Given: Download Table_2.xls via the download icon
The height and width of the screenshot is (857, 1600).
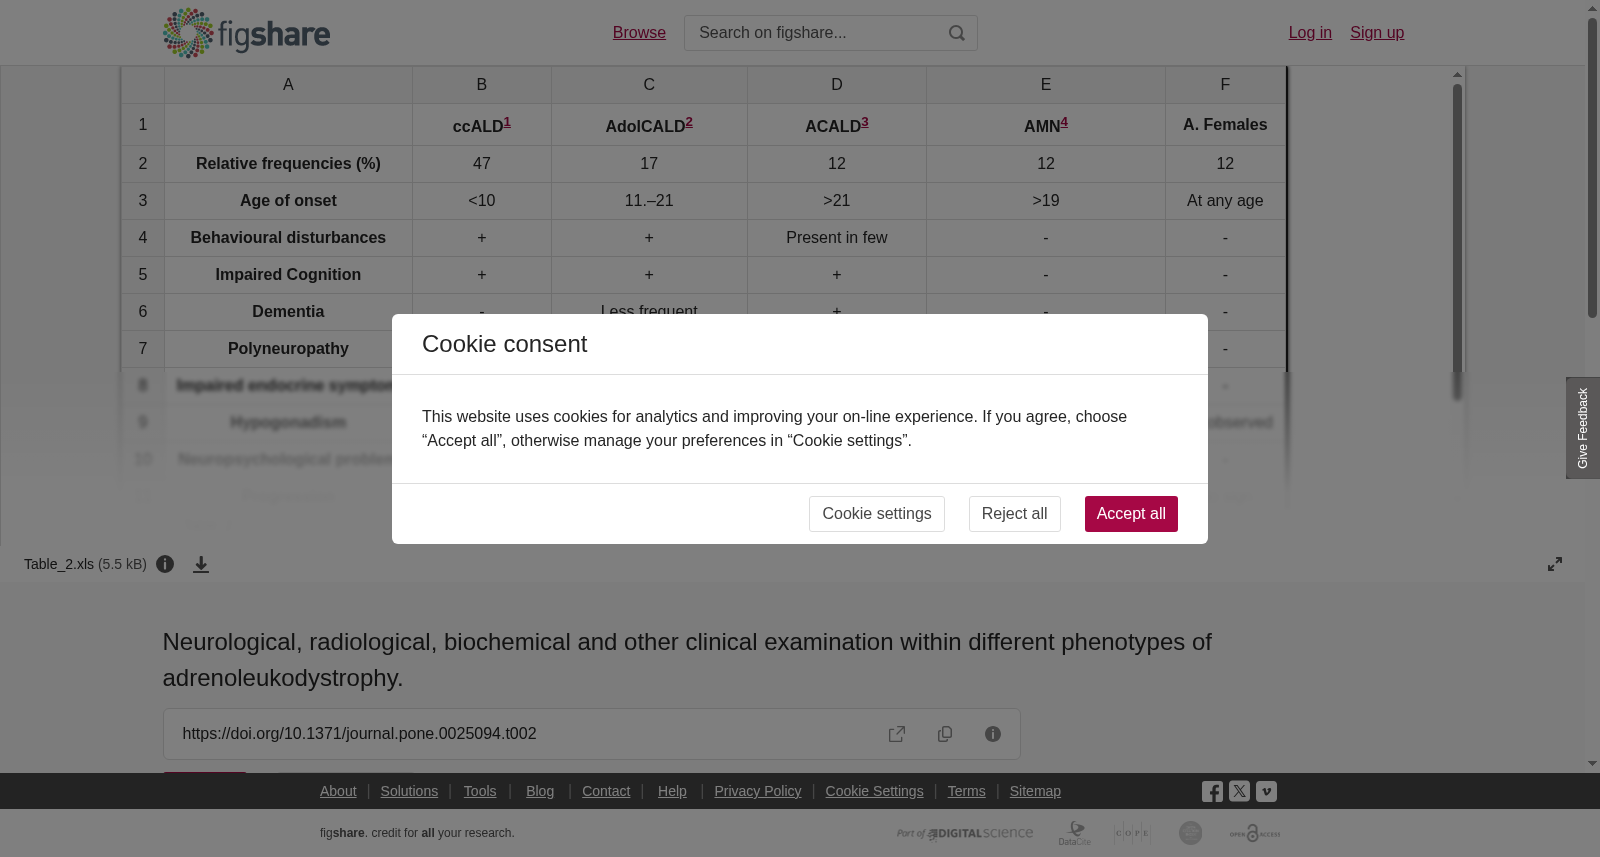Looking at the screenshot, I should pos(201,564).
